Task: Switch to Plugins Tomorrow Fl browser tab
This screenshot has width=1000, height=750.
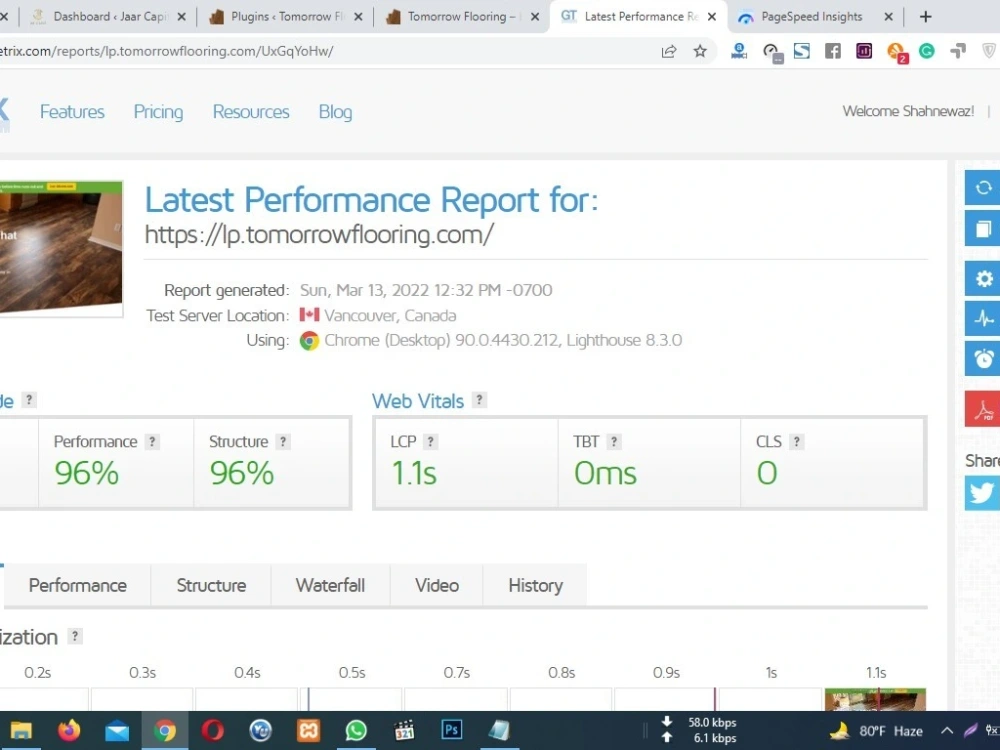Action: tap(286, 17)
